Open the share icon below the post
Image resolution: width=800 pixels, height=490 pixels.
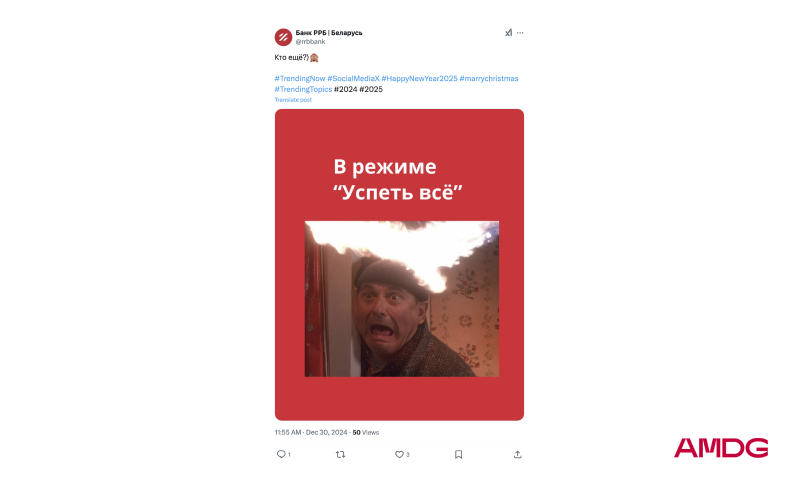[517, 454]
